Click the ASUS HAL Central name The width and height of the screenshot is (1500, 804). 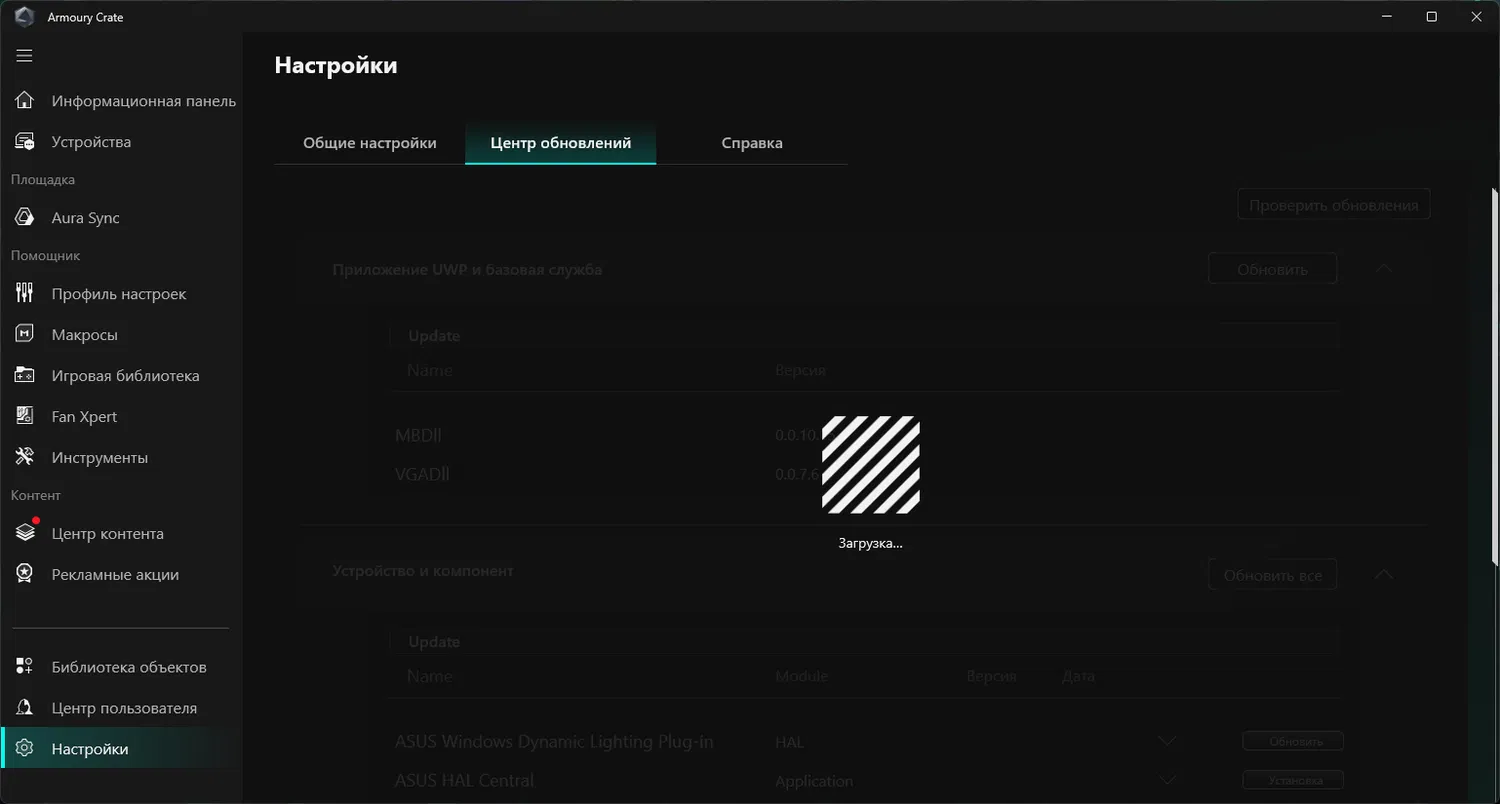point(465,780)
